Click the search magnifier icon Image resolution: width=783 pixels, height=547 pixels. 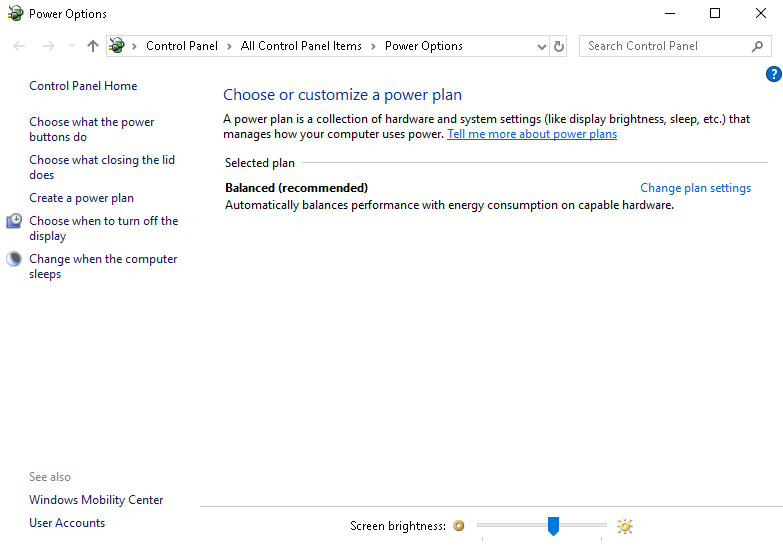click(x=758, y=46)
